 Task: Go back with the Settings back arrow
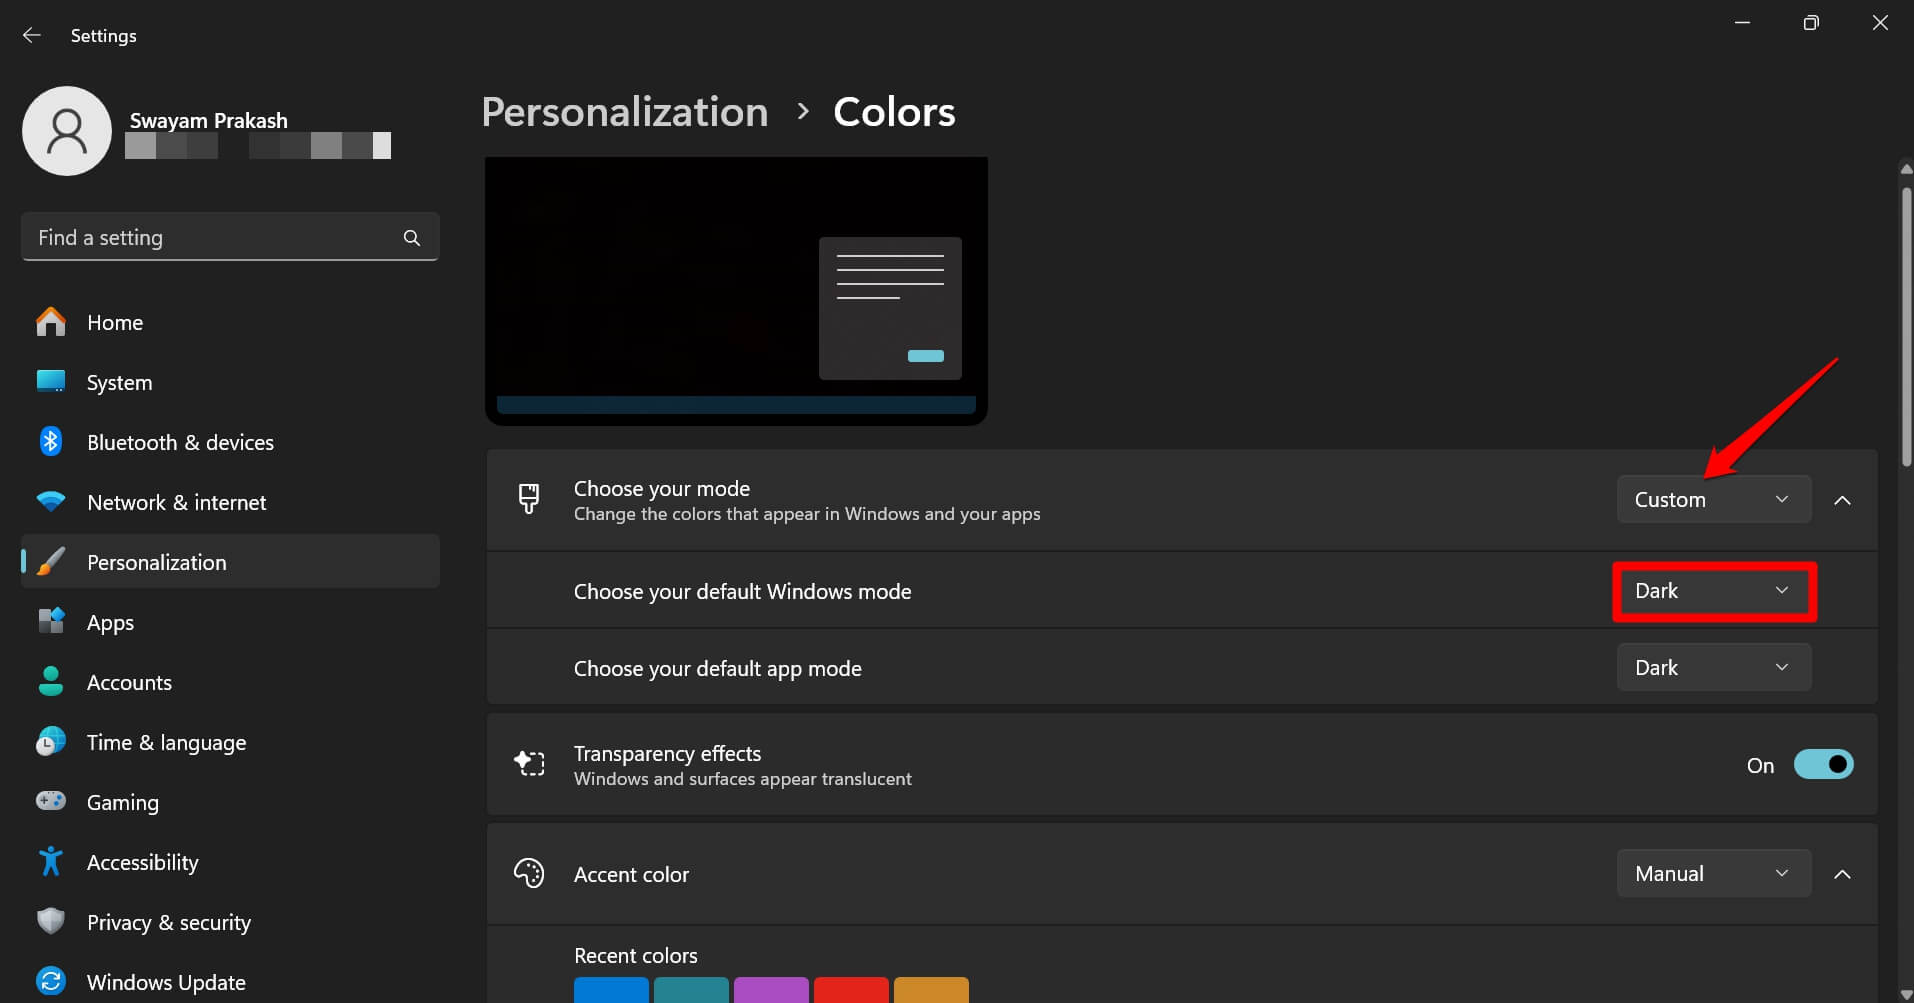pyautogui.click(x=32, y=35)
